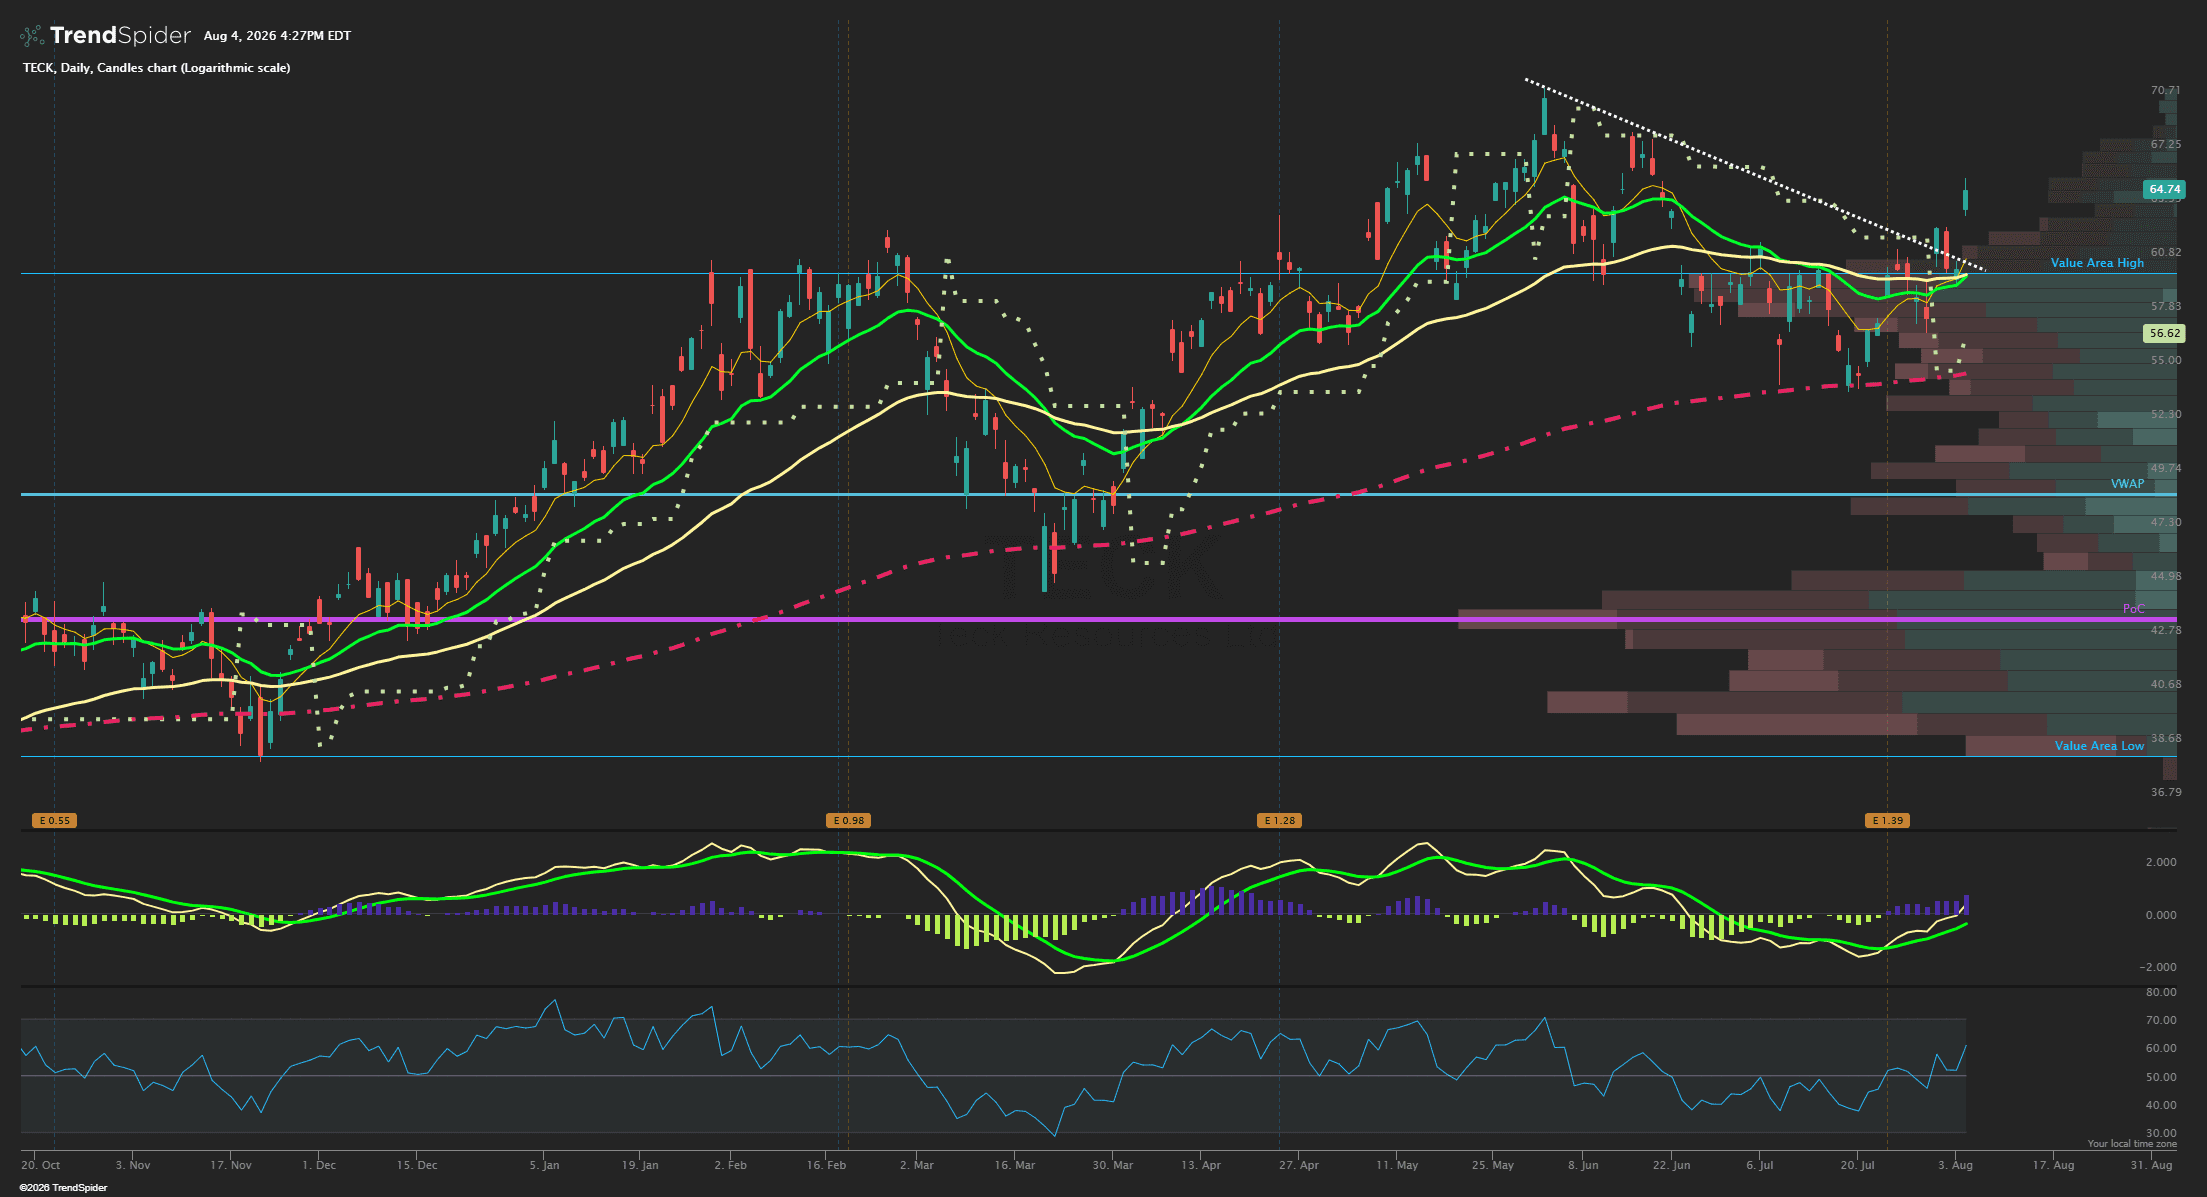This screenshot has width=2207, height=1197.
Task: Click the TrendSpider spider logo icon
Action: (32, 36)
